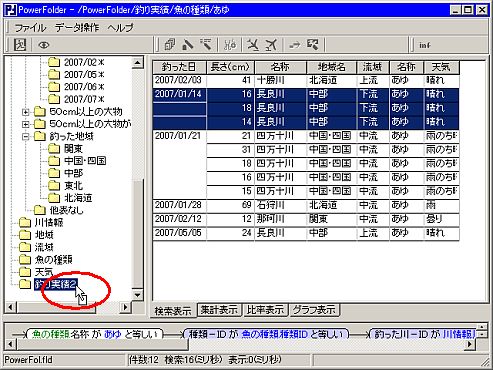Click the 石狩川 cell

tap(280, 206)
